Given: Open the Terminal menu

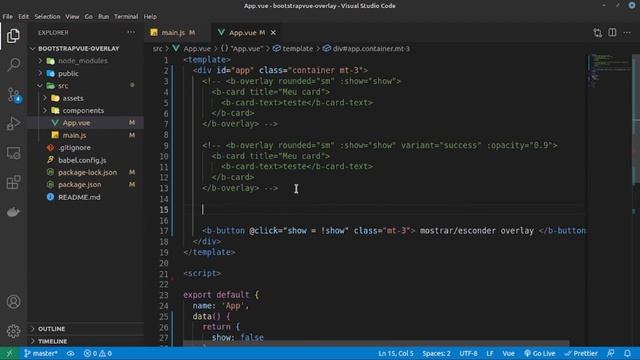Looking at the screenshot, I should click(x=126, y=17).
